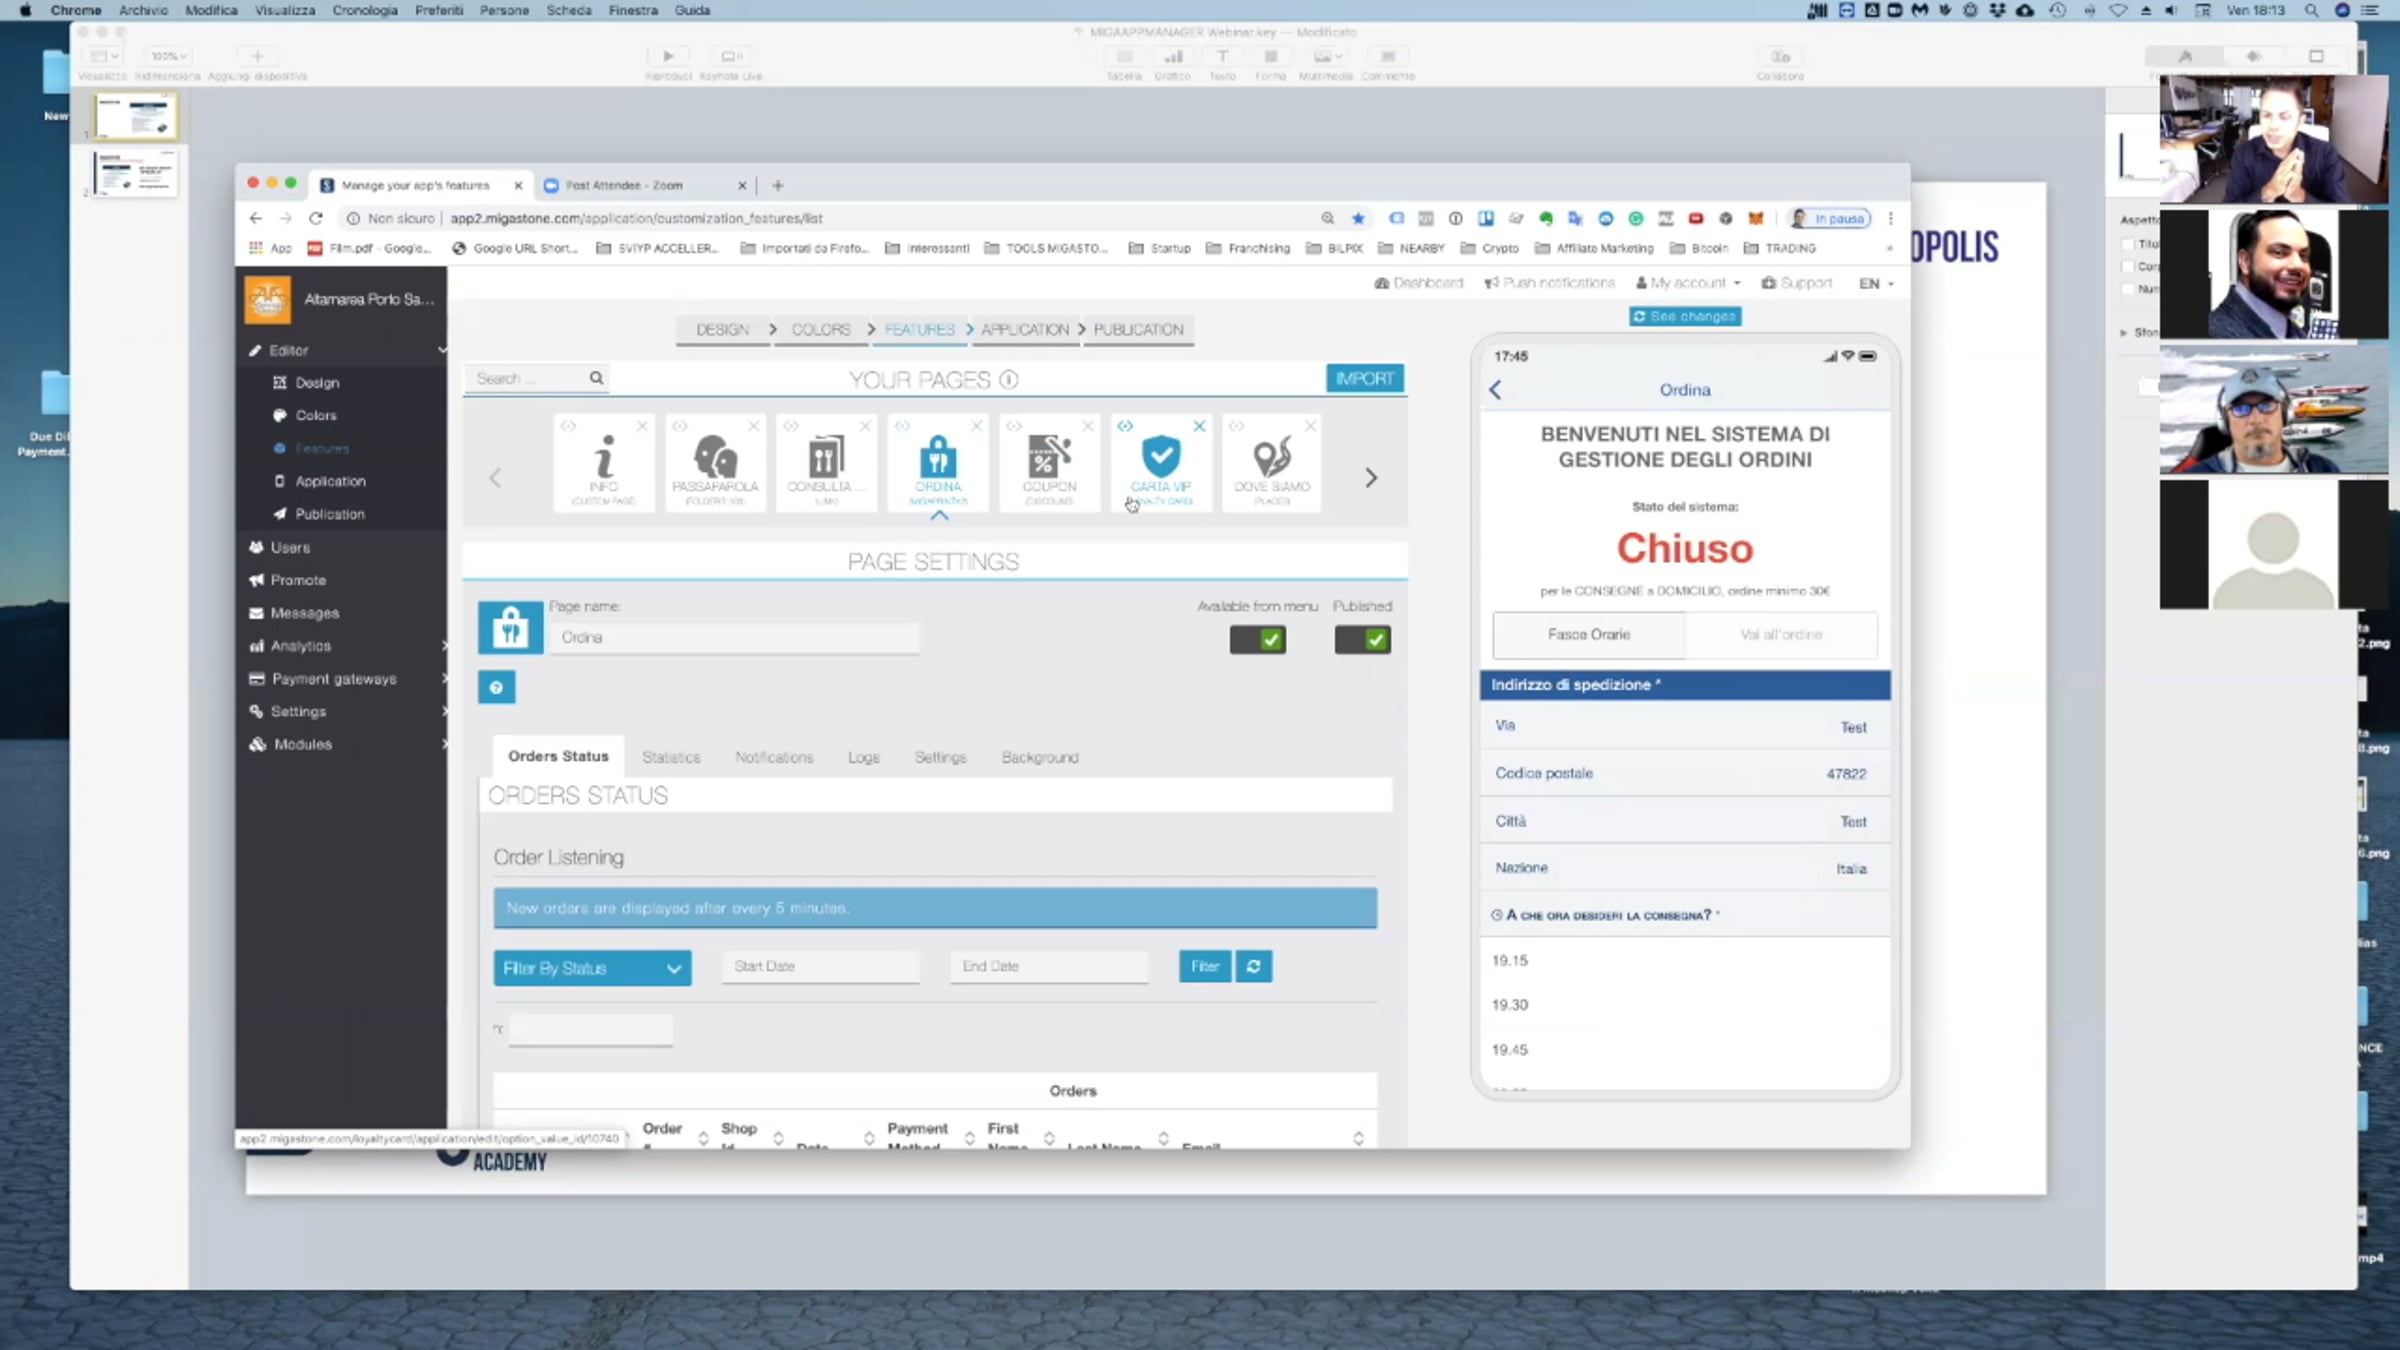
Task: Click the search magnifier in Your Pages
Action: 596,378
